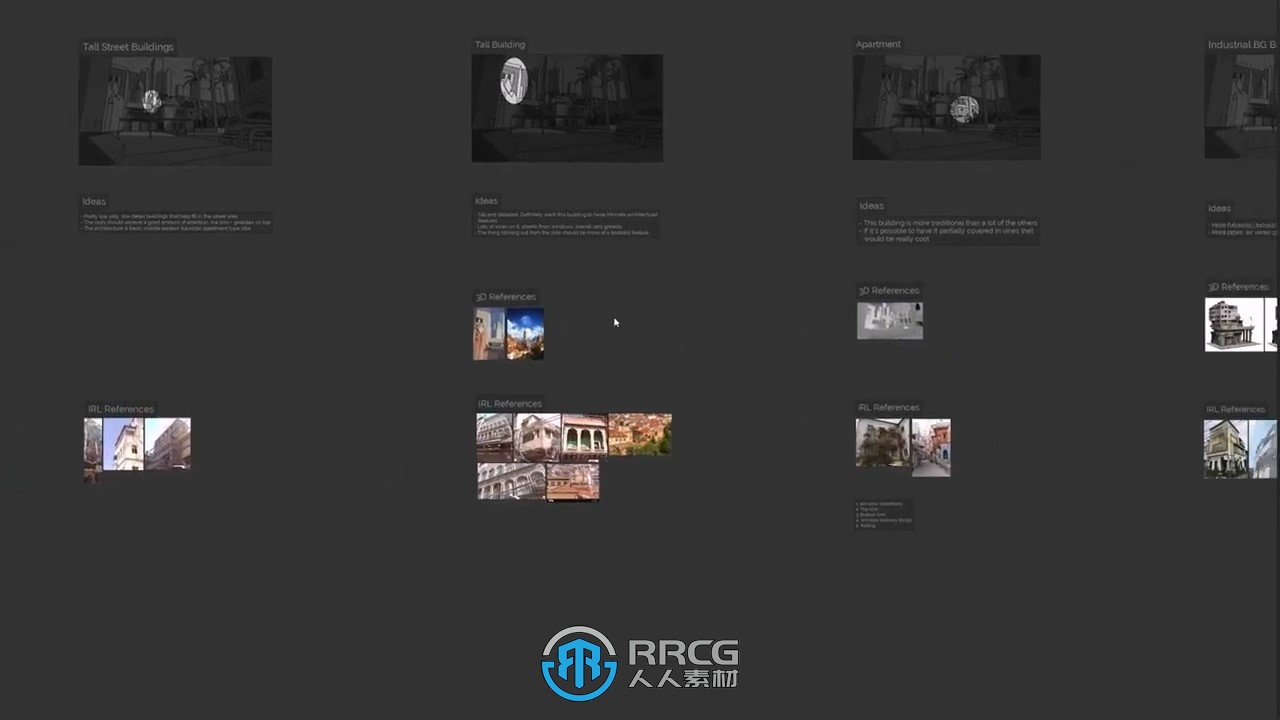Select pale building 3D reference under Tall Building
The width and height of the screenshot is (1280, 720).
click(x=489, y=334)
